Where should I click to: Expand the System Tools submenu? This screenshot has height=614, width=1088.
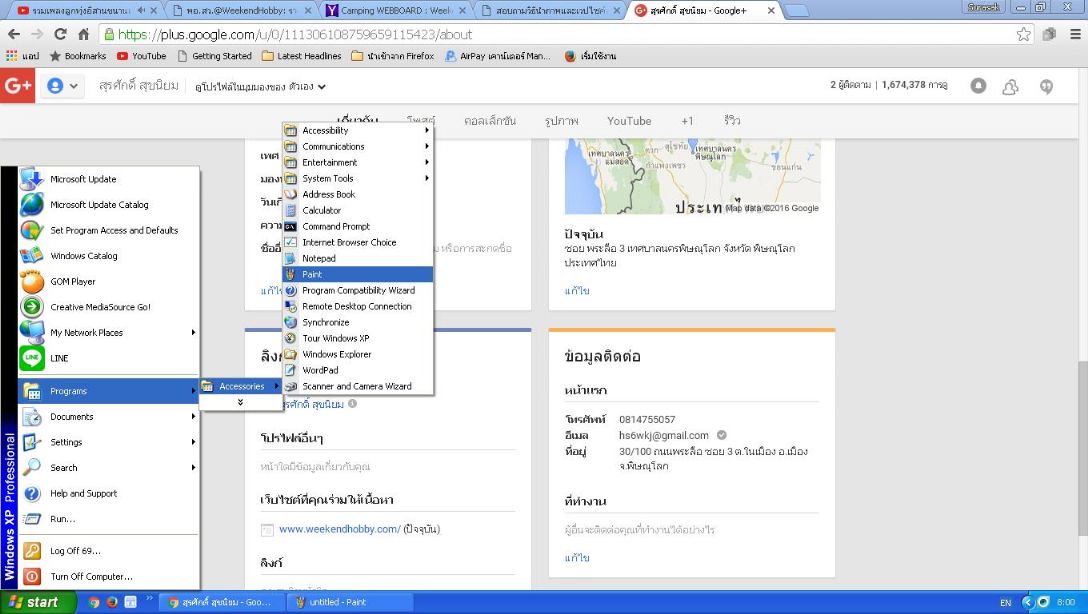coord(328,178)
